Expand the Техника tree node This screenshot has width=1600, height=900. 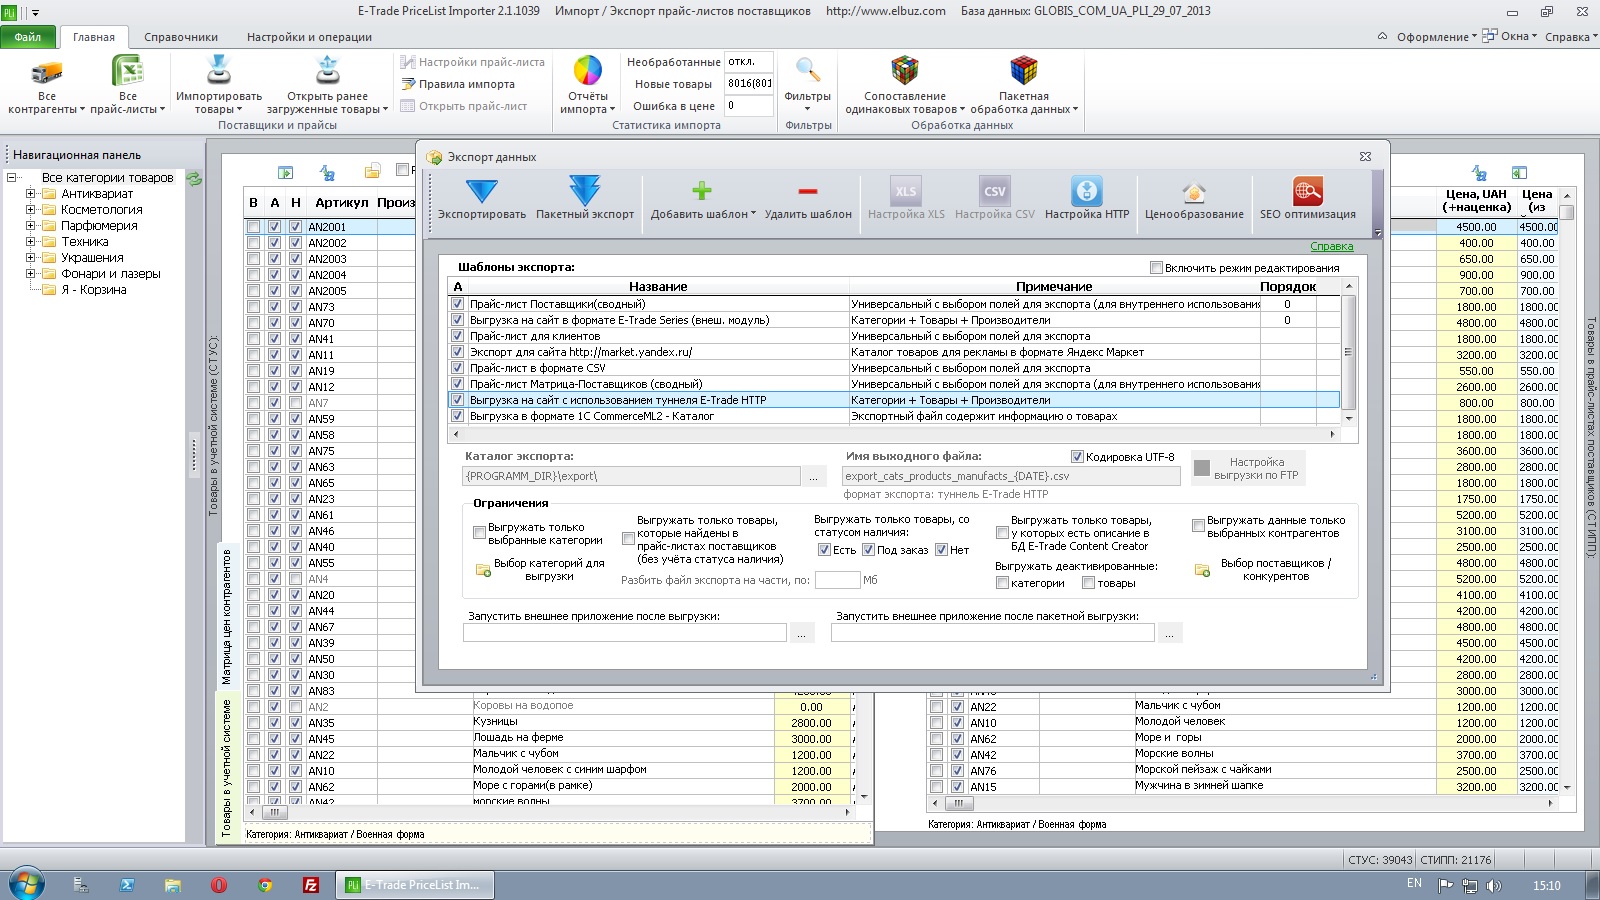30,242
